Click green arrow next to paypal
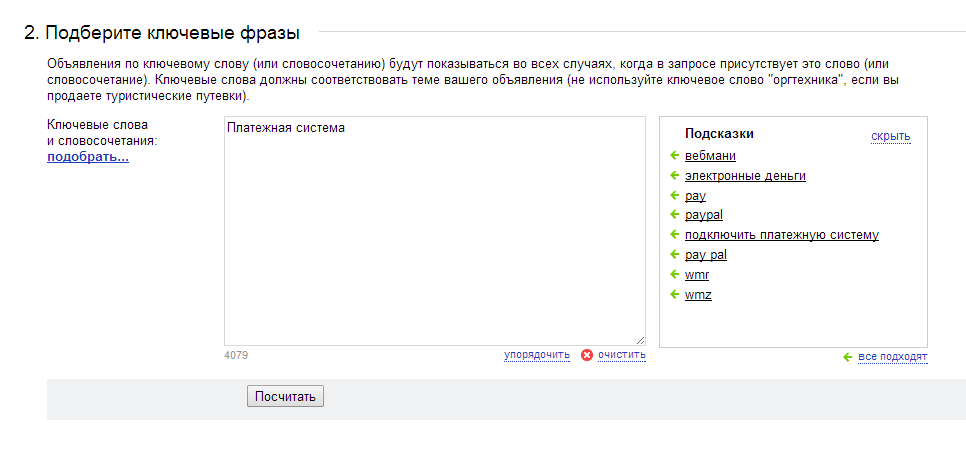The height and width of the screenshot is (451, 966). 675,215
